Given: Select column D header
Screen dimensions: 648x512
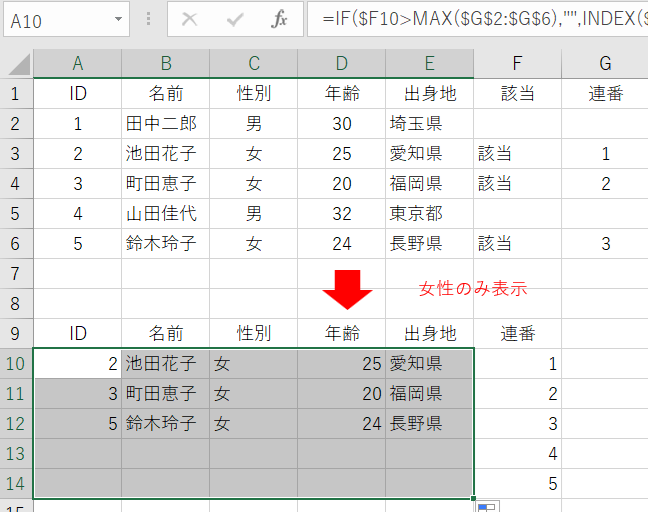Looking at the screenshot, I should 341,64.
